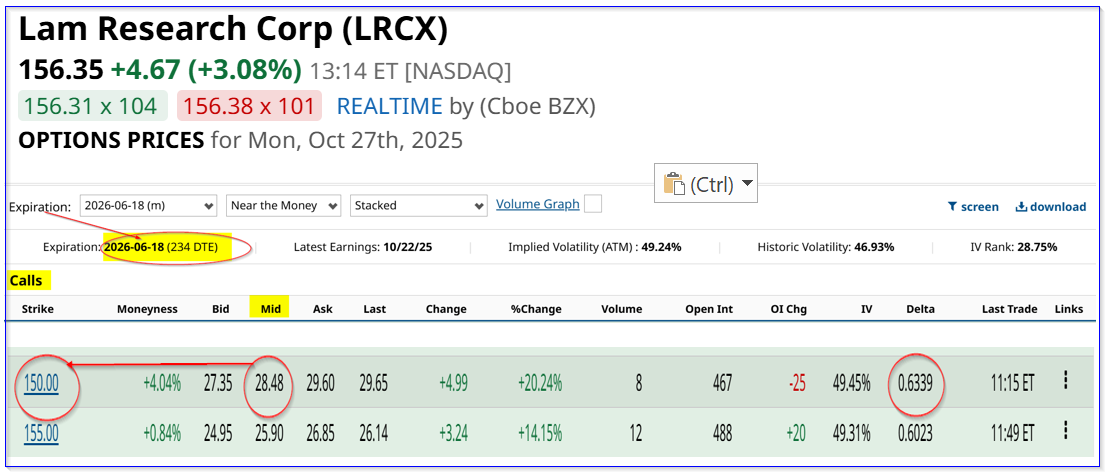Select the +20 OI change cell
The image size is (1109, 473).
[x=794, y=433]
